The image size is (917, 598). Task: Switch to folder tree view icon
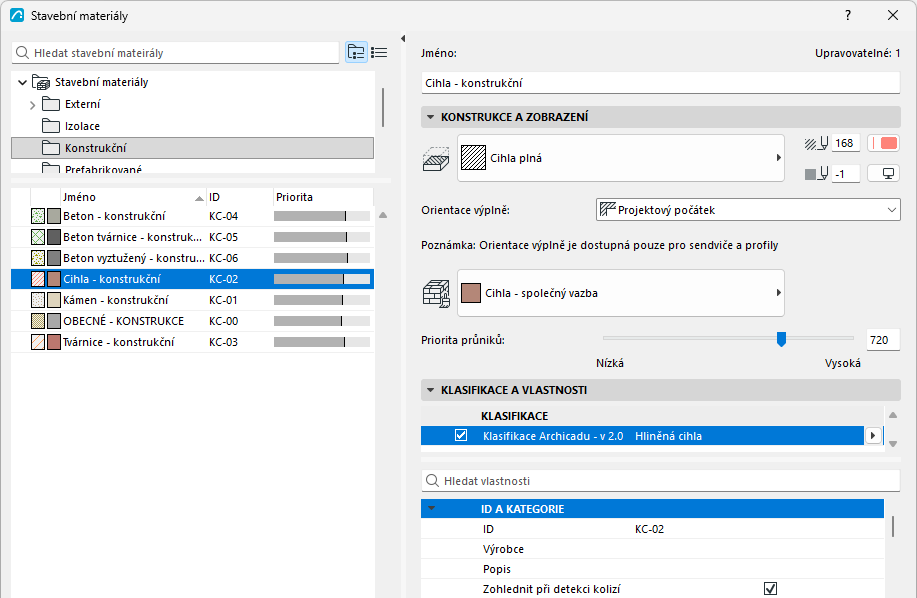(x=356, y=53)
